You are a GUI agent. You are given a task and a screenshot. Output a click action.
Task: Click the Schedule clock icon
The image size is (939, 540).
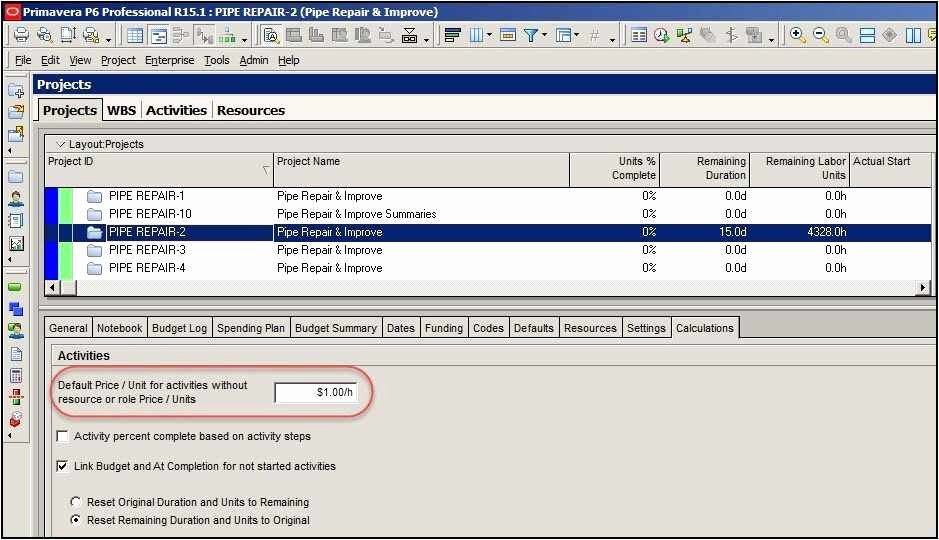[x=662, y=35]
